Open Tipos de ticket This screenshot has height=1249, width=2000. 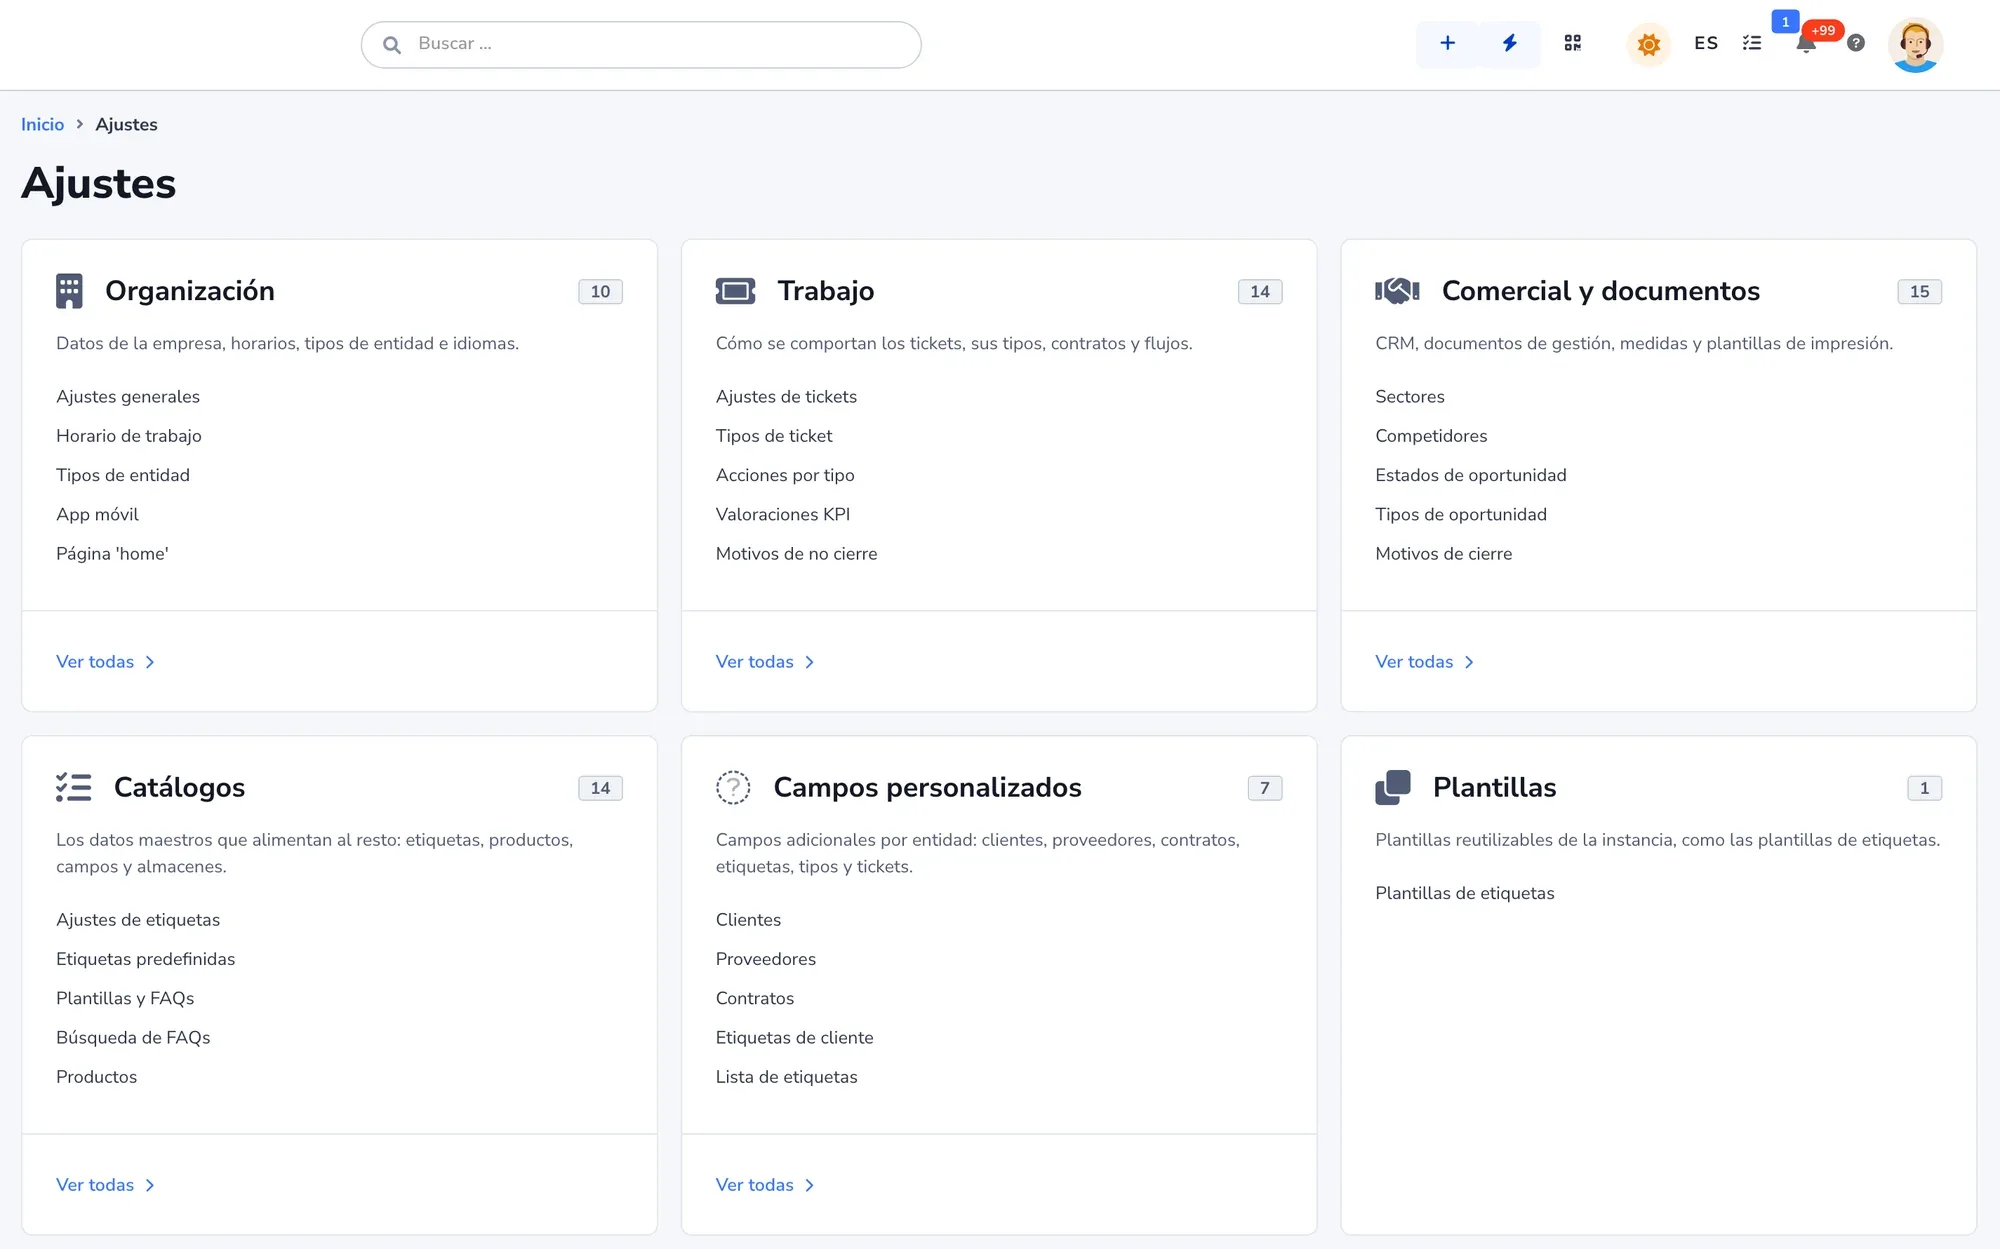(x=774, y=436)
